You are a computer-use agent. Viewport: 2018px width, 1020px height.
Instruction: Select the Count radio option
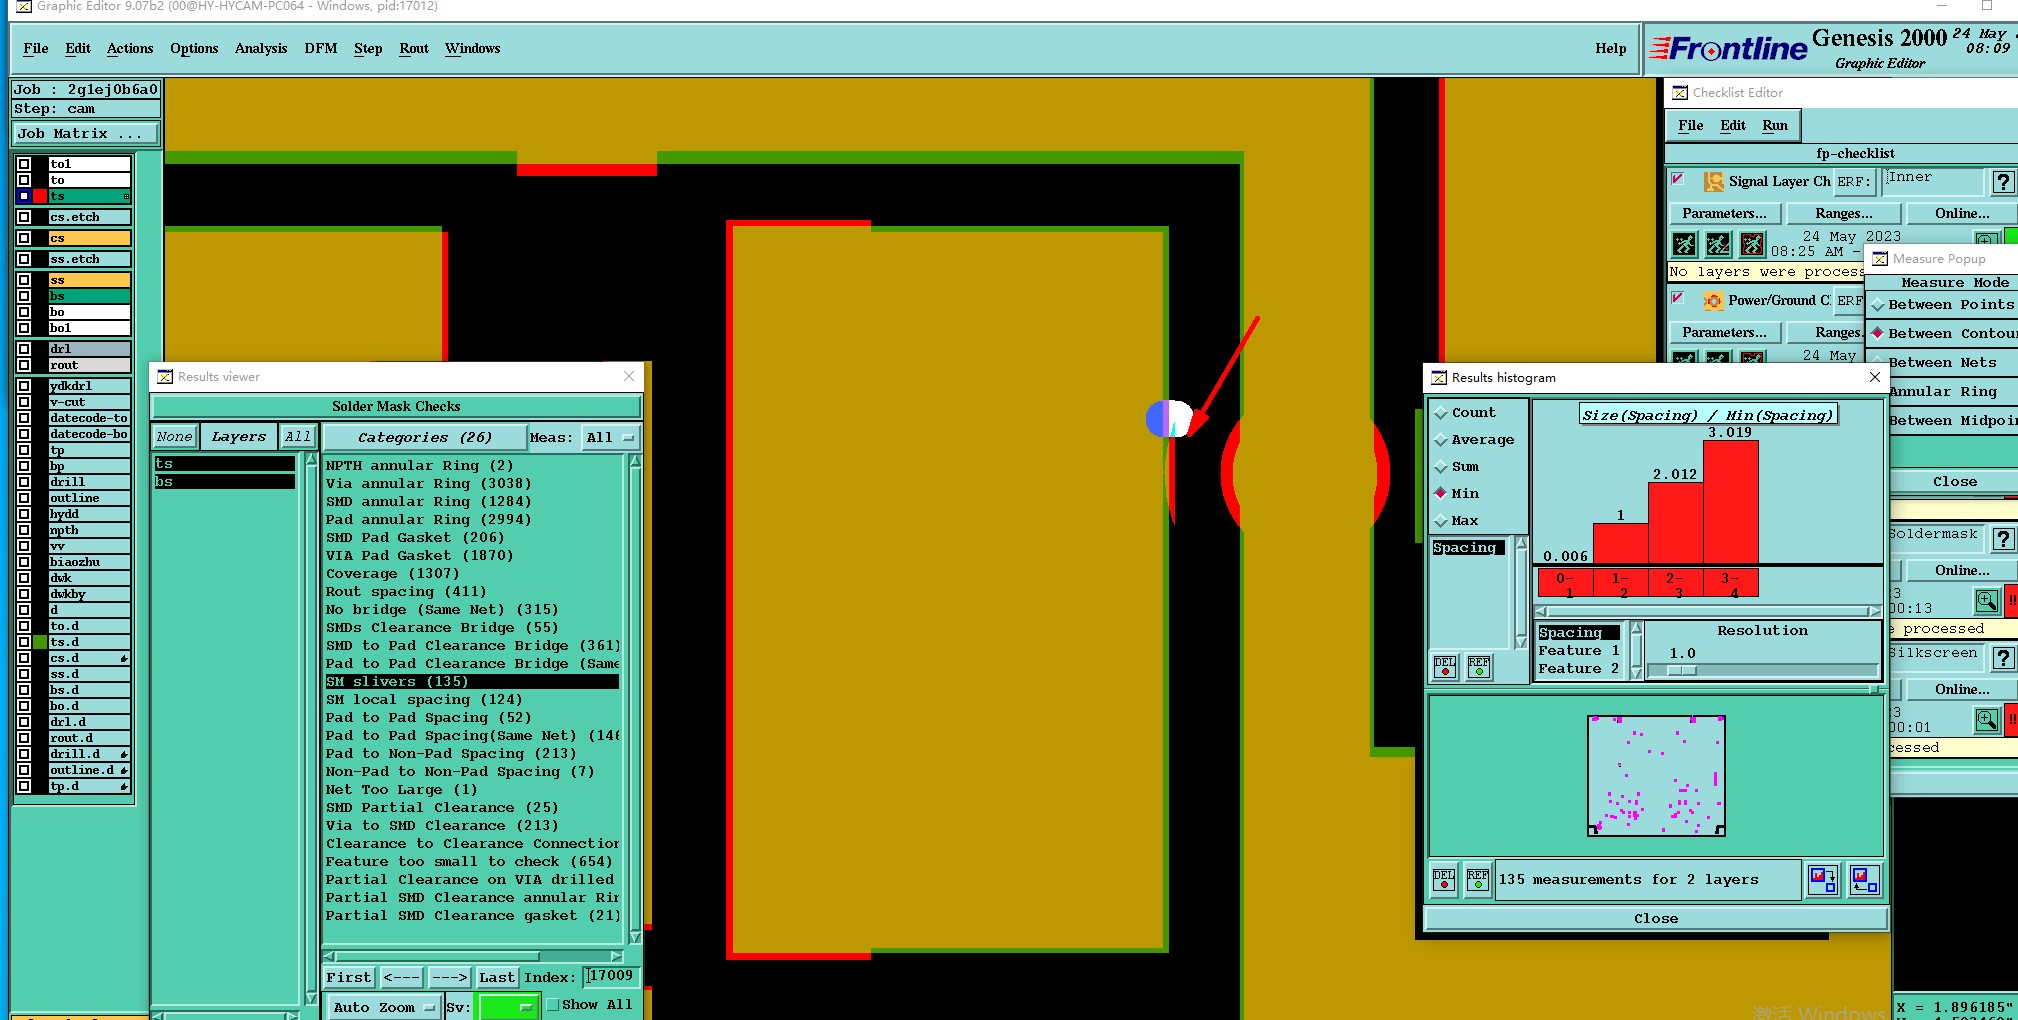click(1441, 412)
